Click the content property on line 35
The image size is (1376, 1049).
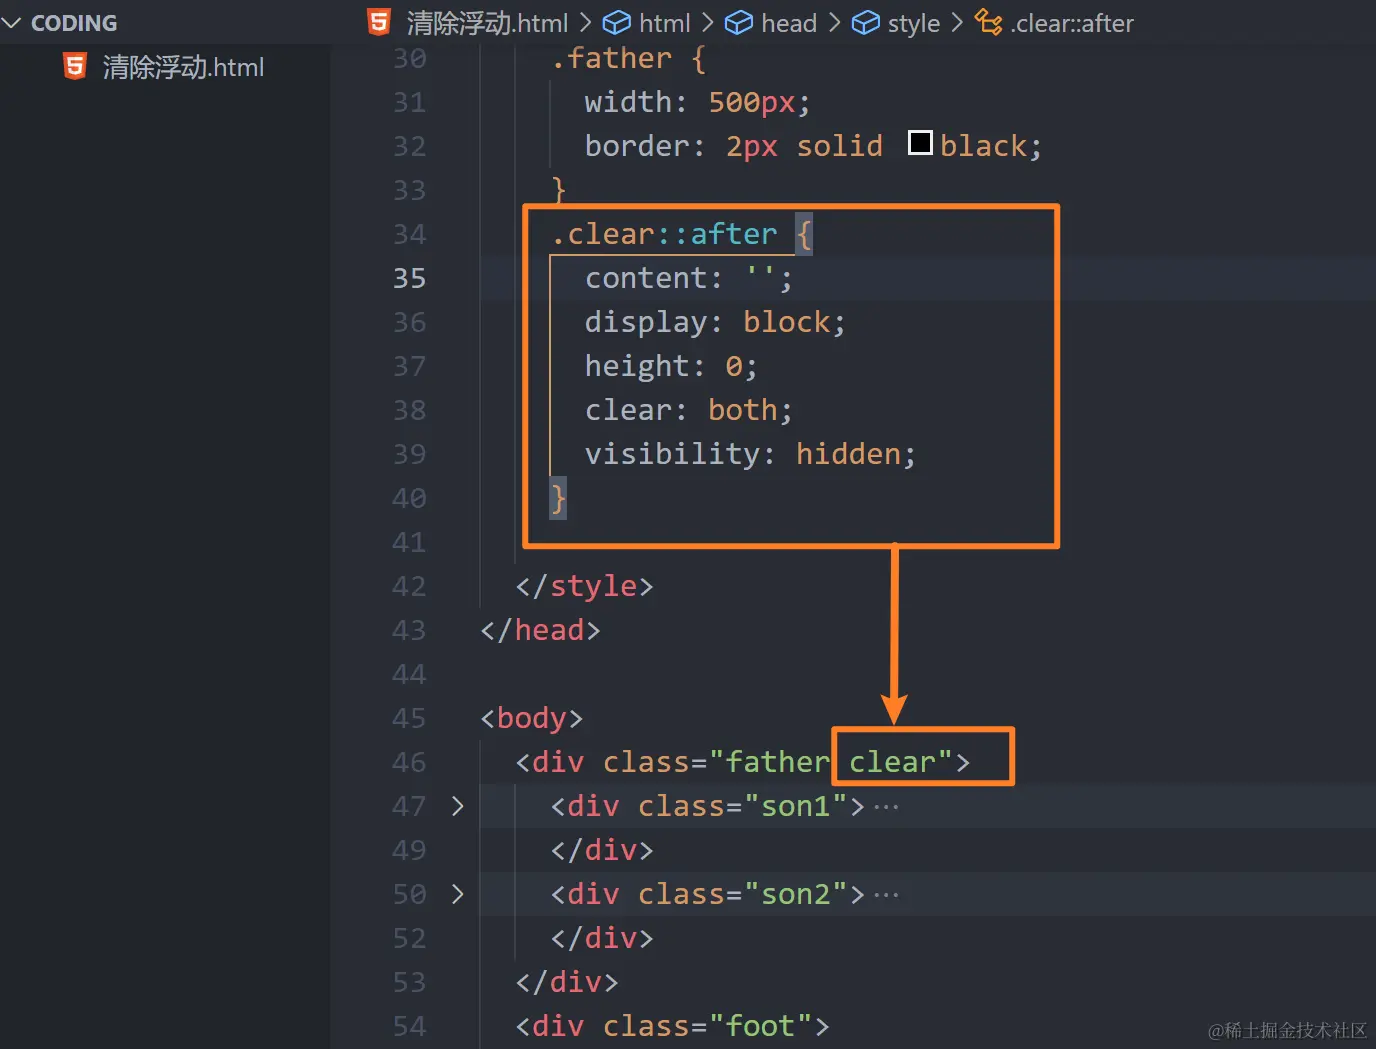pos(645,278)
